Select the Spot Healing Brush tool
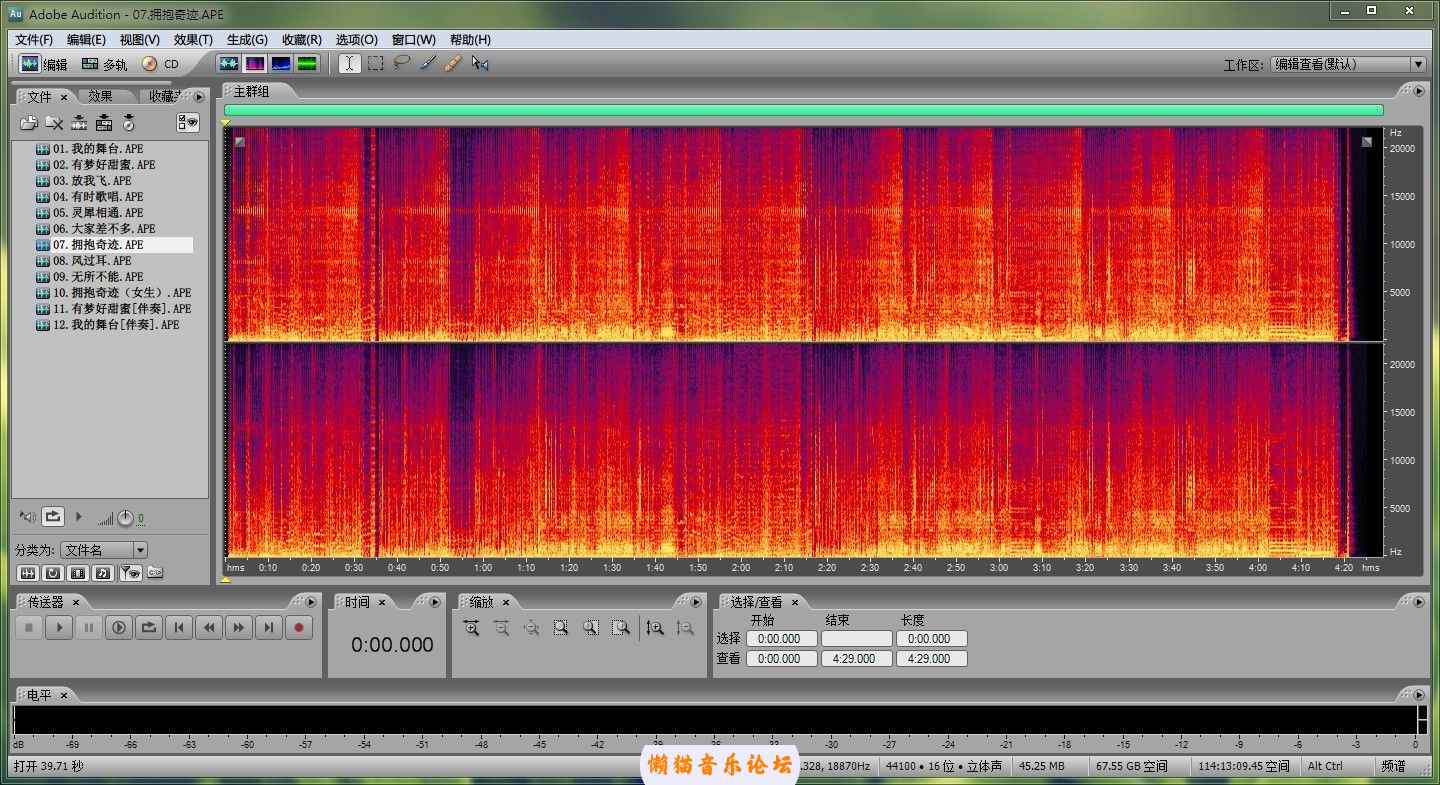 [x=453, y=63]
